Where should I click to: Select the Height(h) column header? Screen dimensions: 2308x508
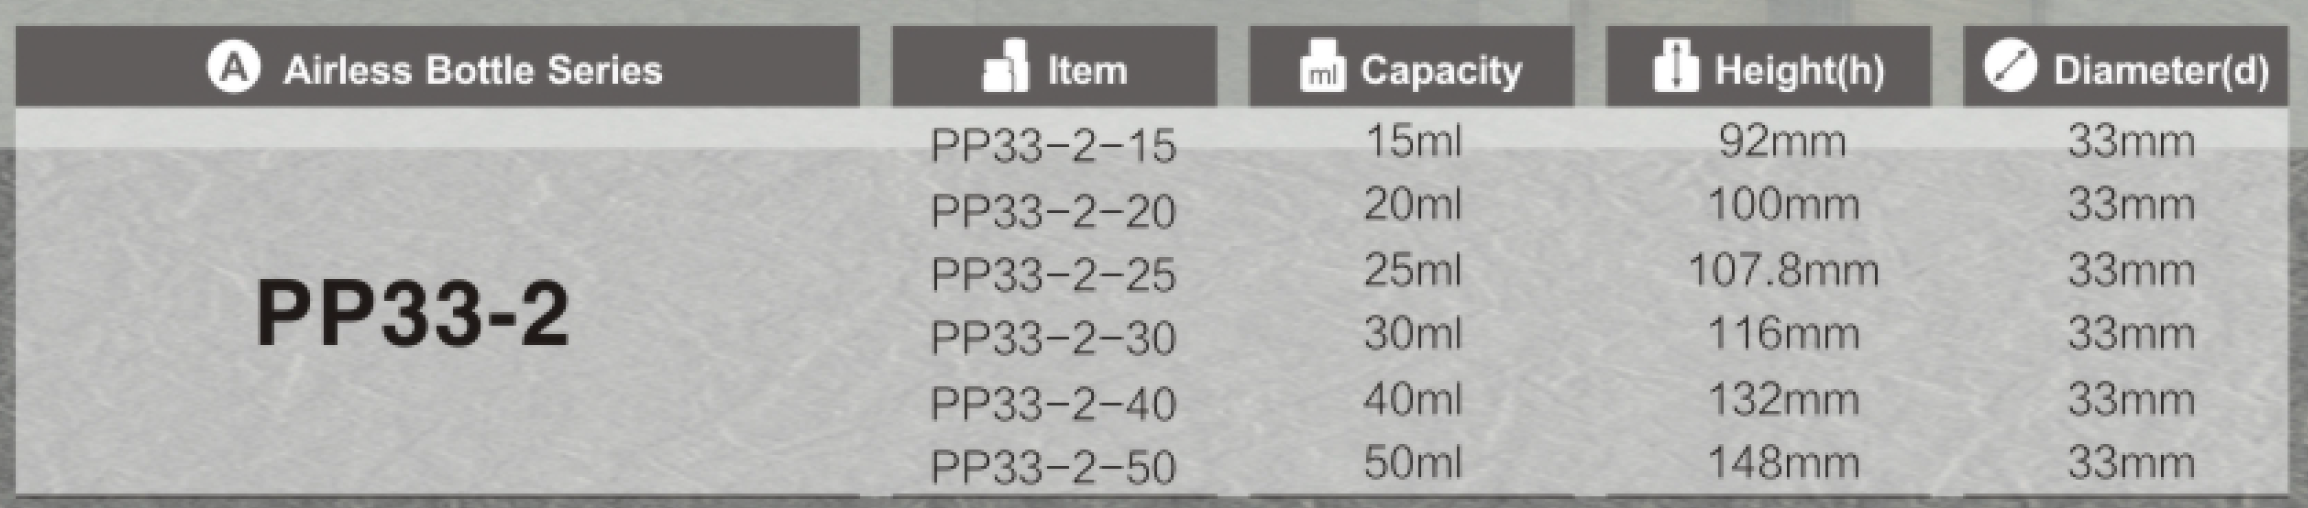[1768, 66]
